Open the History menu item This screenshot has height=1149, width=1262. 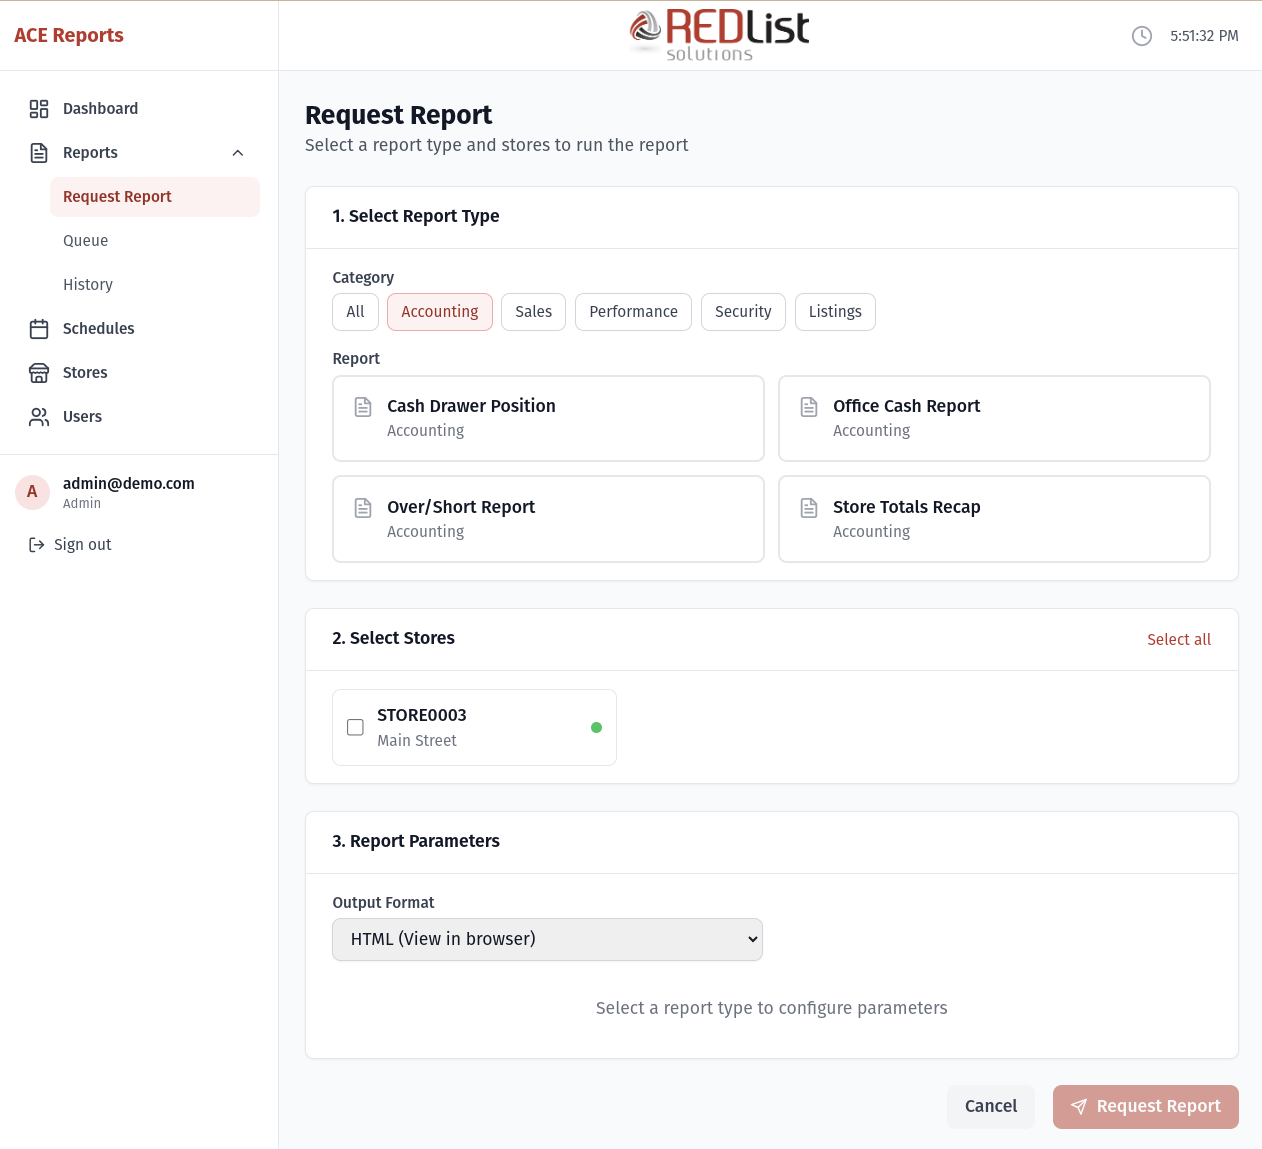pyautogui.click(x=88, y=284)
